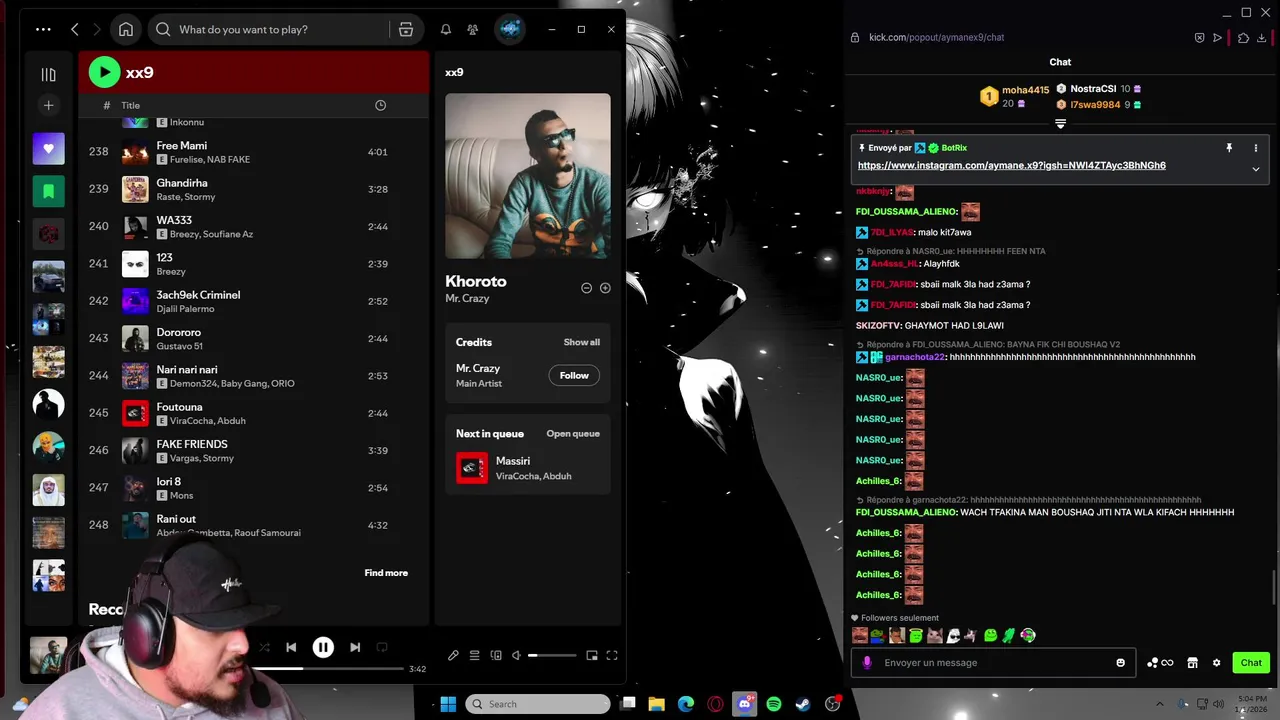Select track Nari nari nari

[x=254, y=376]
